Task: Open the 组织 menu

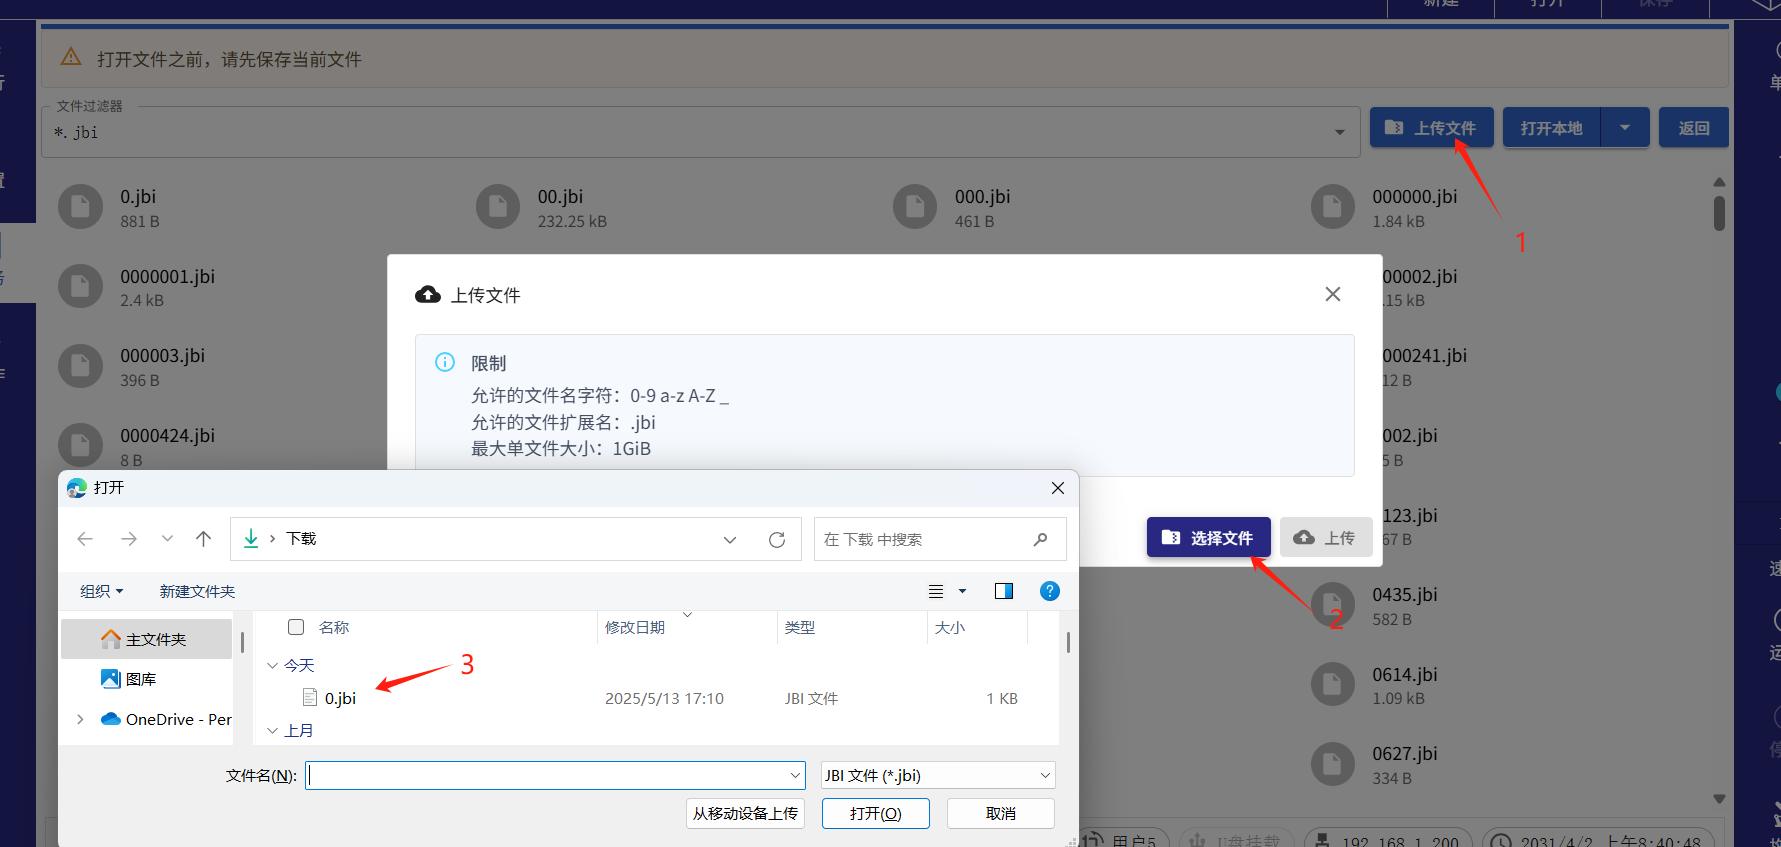Action: (101, 591)
